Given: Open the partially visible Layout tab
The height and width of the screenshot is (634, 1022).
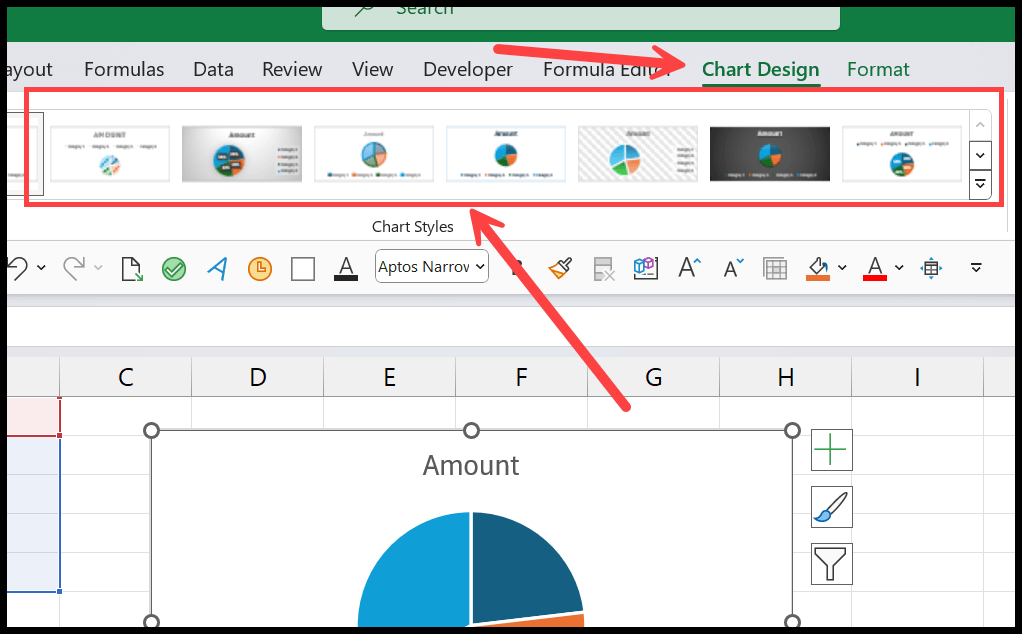Looking at the screenshot, I should 29,69.
